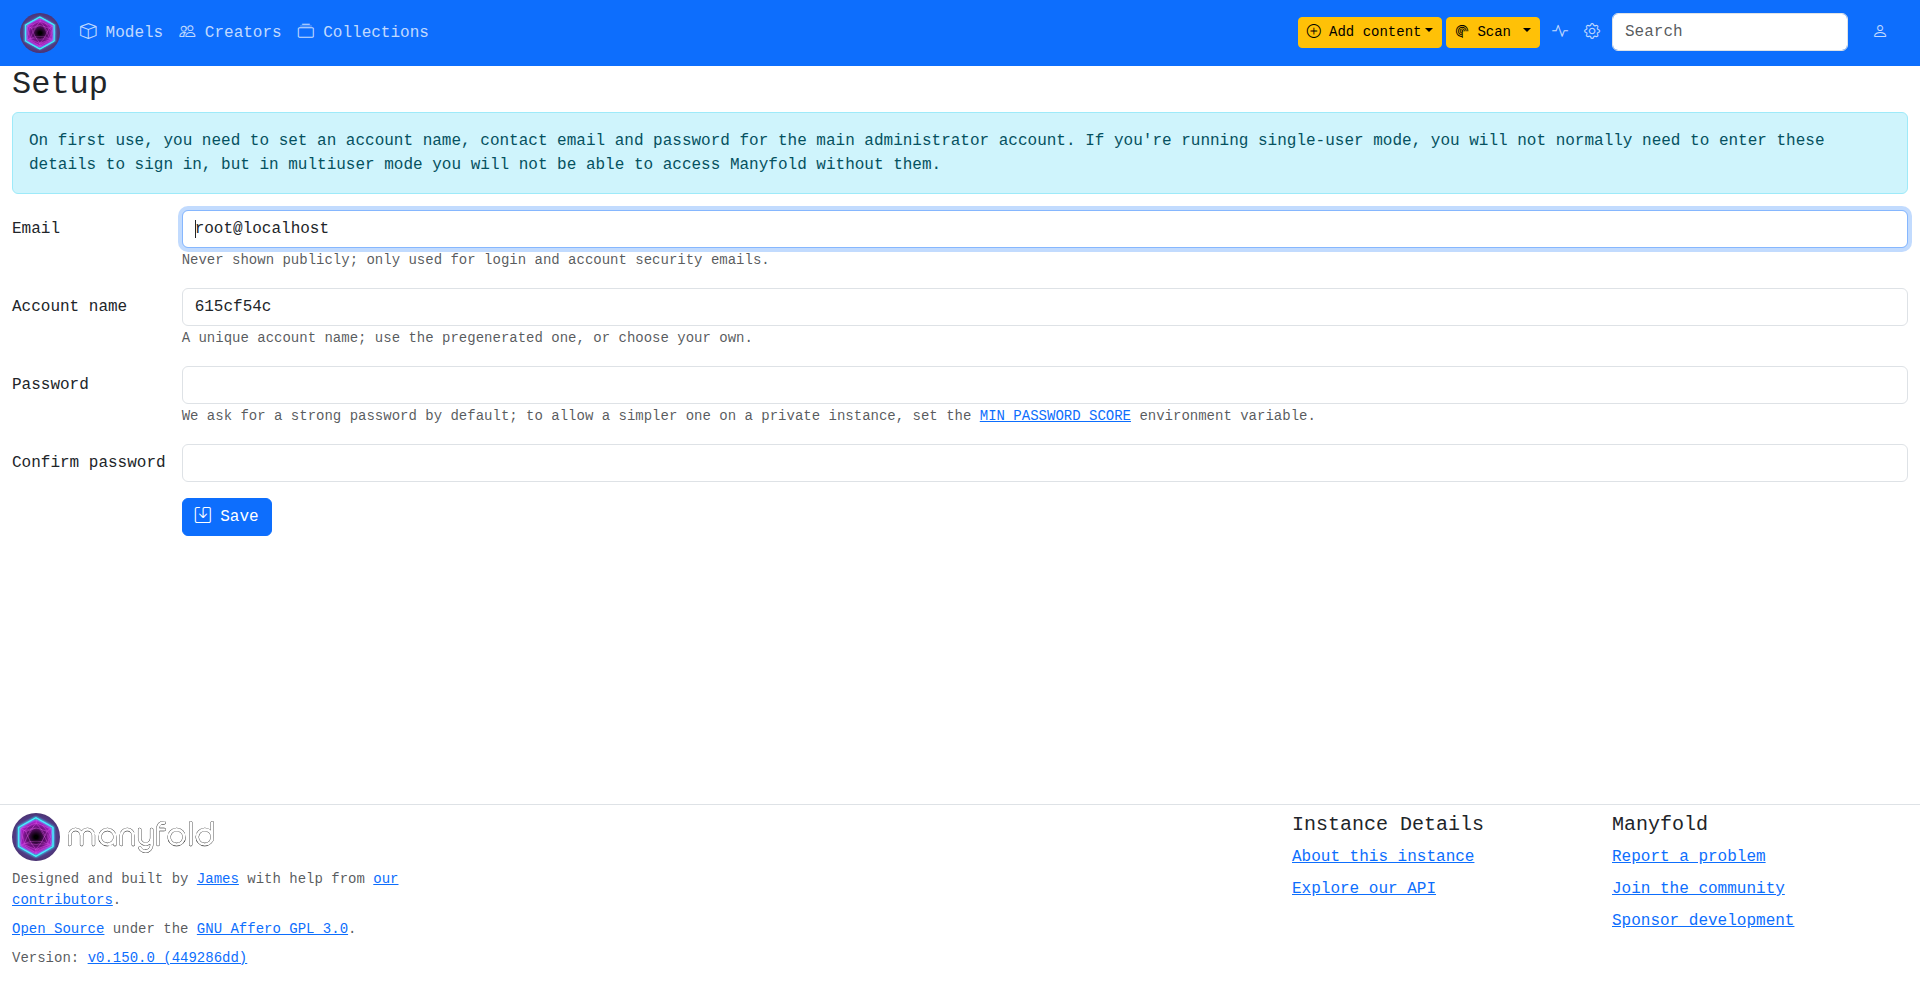Click the people icon beside Creators
The image size is (1920, 993).
[187, 32]
